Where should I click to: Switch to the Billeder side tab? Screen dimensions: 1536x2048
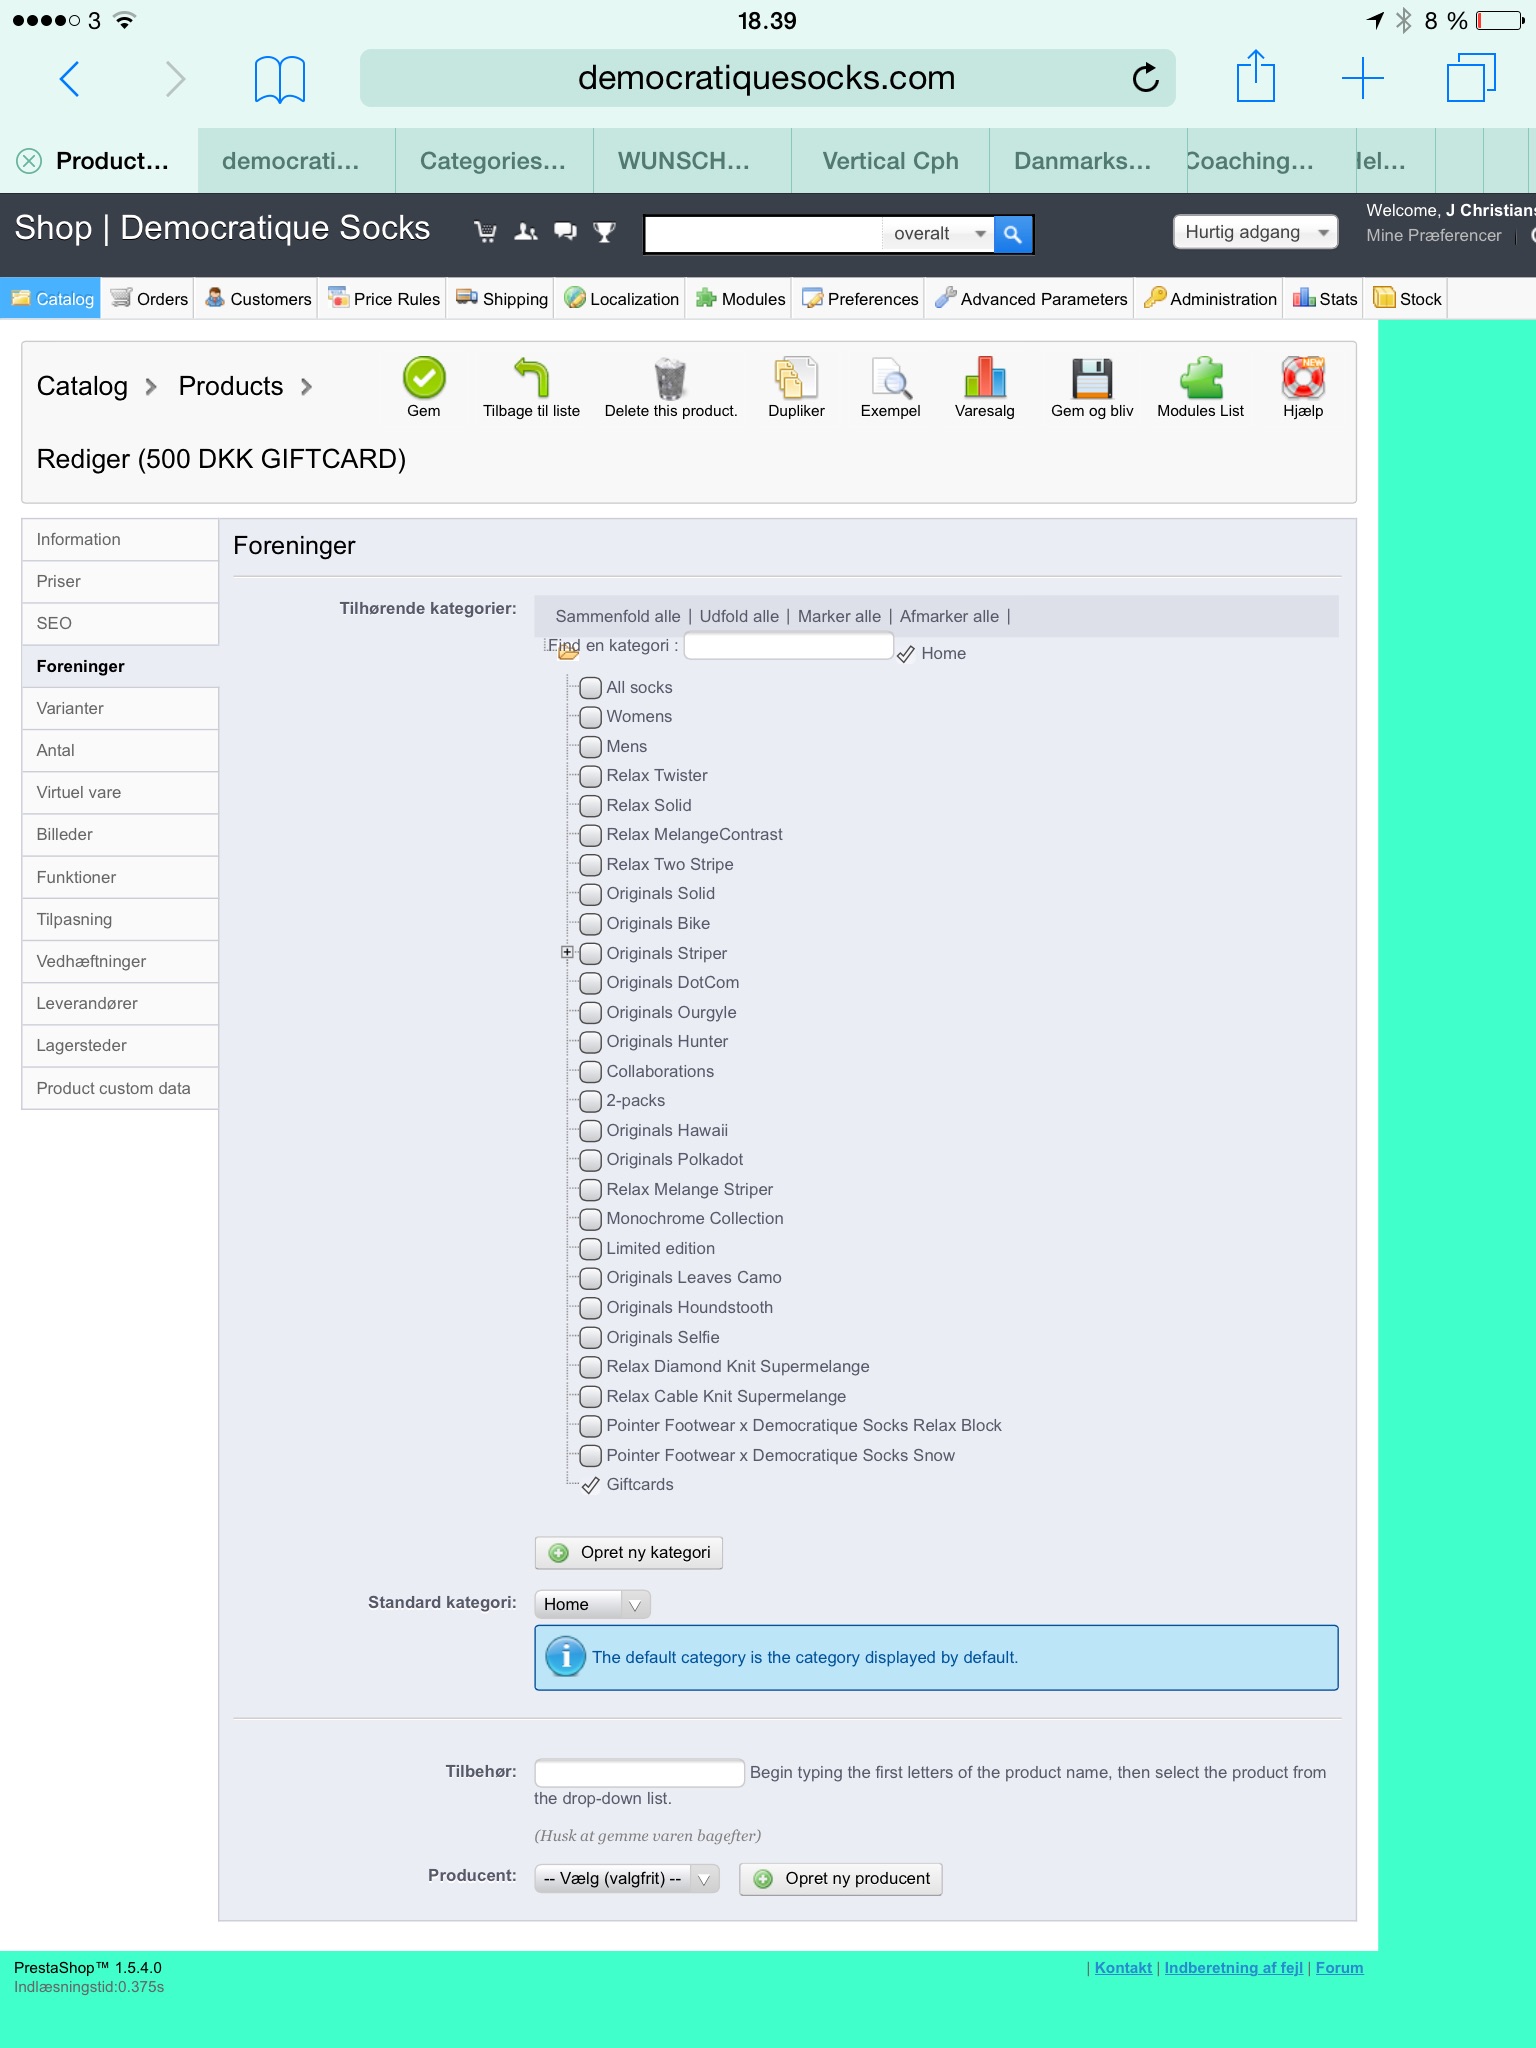(x=120, y=835)
